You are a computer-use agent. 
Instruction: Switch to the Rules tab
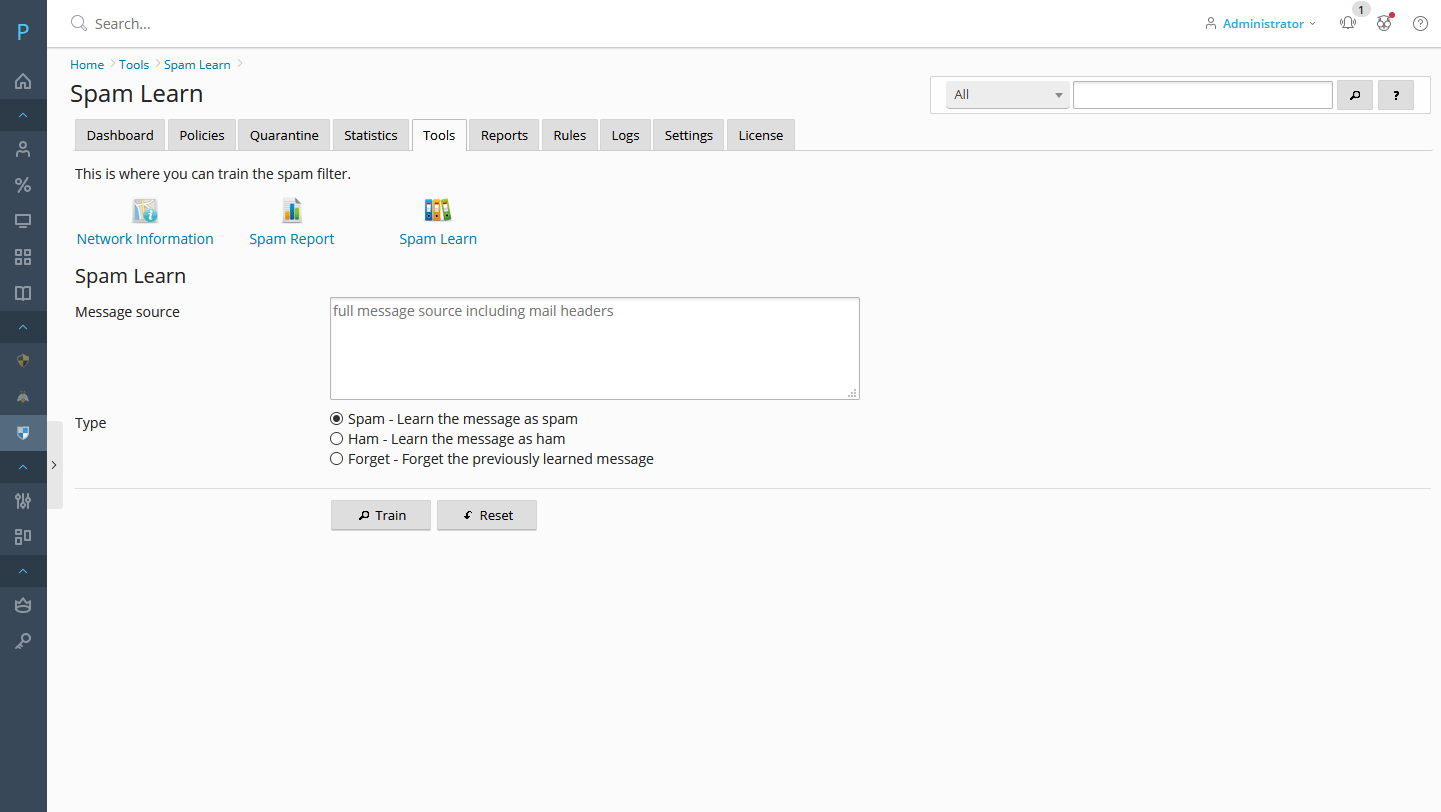click(570, 135)
